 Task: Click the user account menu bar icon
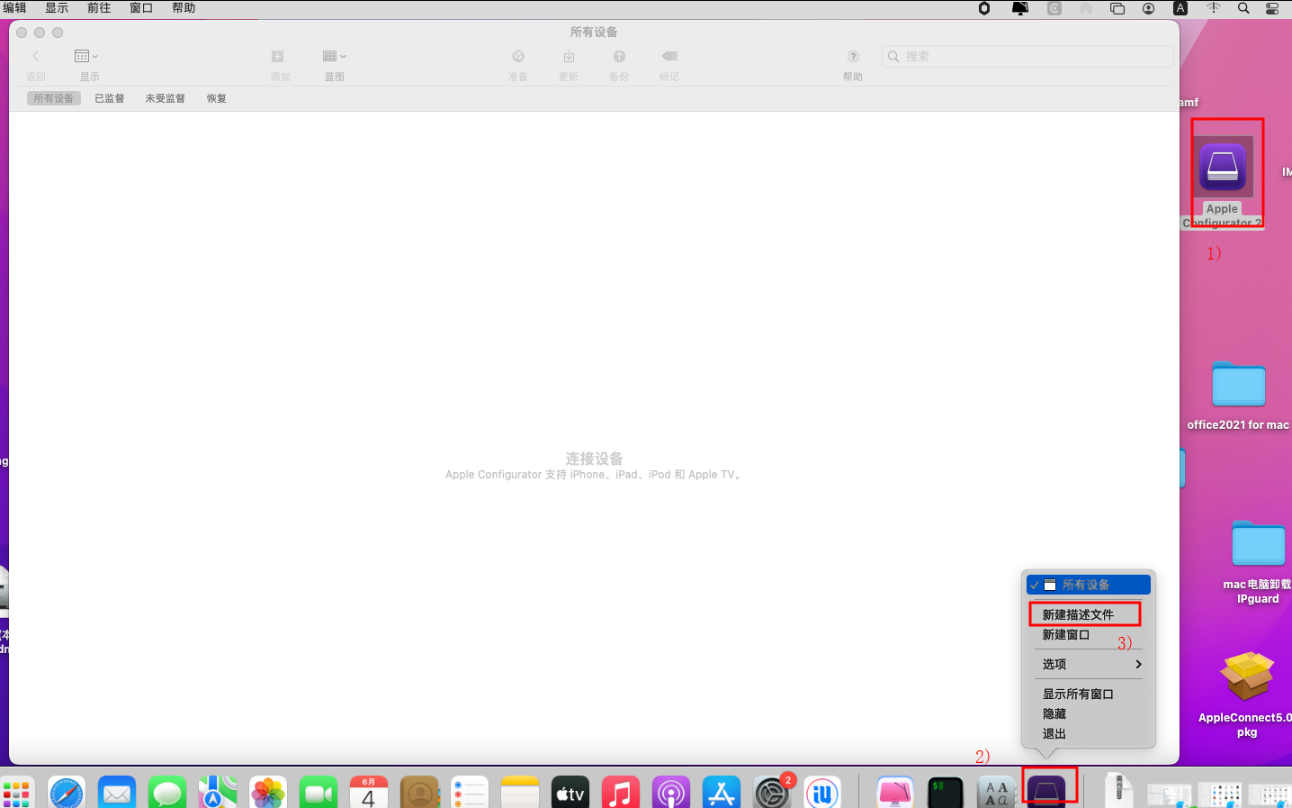[x=1149, y=8]
